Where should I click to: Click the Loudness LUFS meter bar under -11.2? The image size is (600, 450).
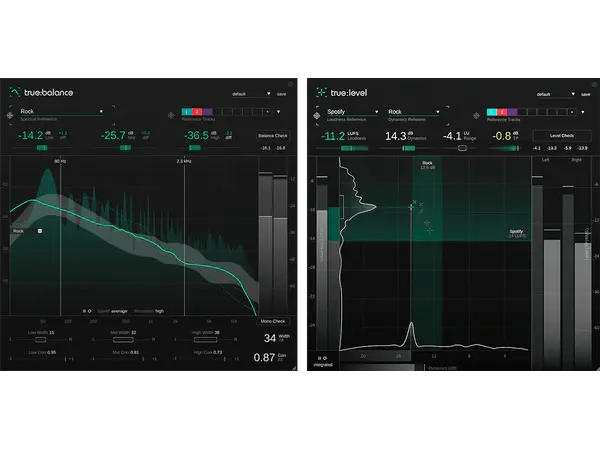pos(354,148)
